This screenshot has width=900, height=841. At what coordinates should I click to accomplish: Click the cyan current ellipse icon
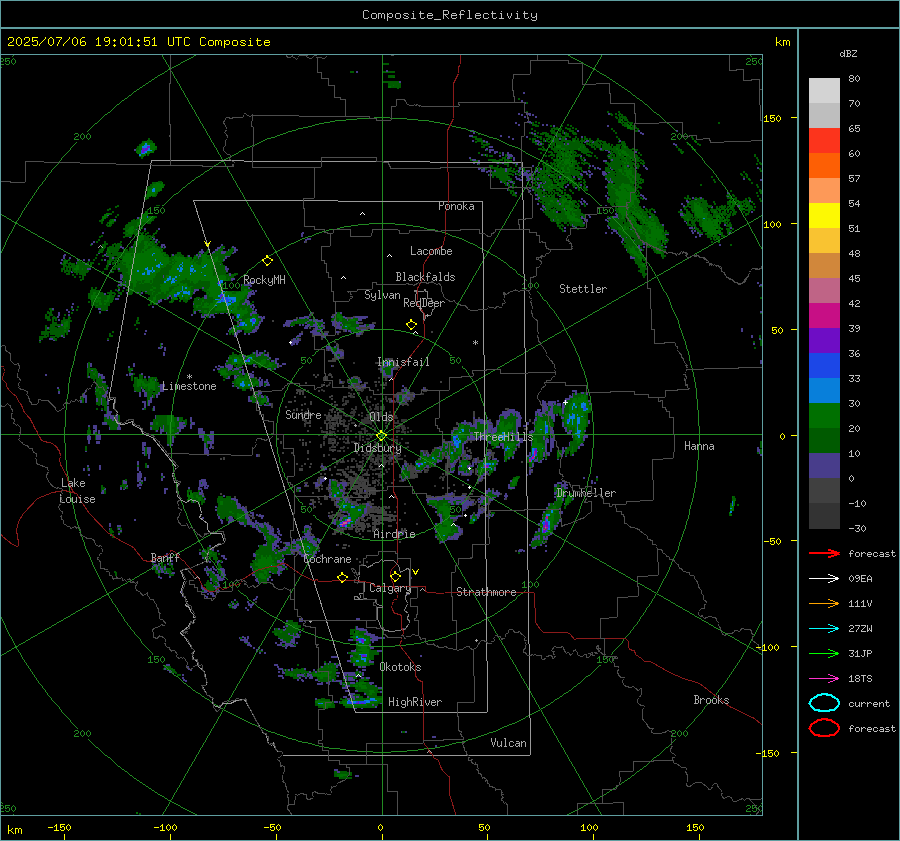[x=824, y=703]
